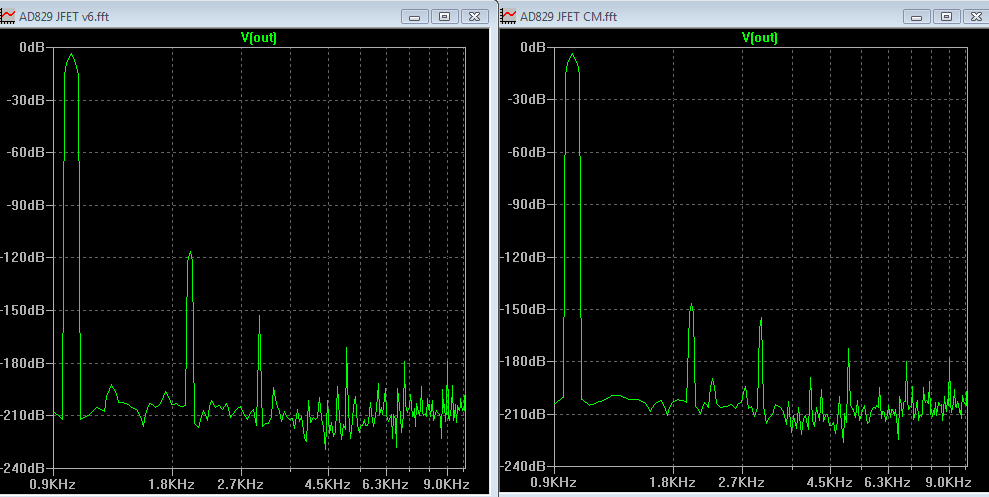
Task: Click 4.5KHz axis label in CM.fft plot
Action: click(x=829, y=482)
